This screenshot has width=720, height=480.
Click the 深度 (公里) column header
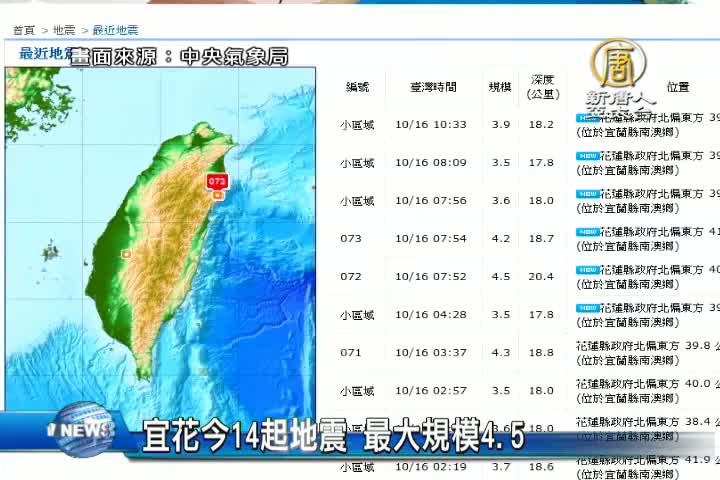(x=543, y=87)
